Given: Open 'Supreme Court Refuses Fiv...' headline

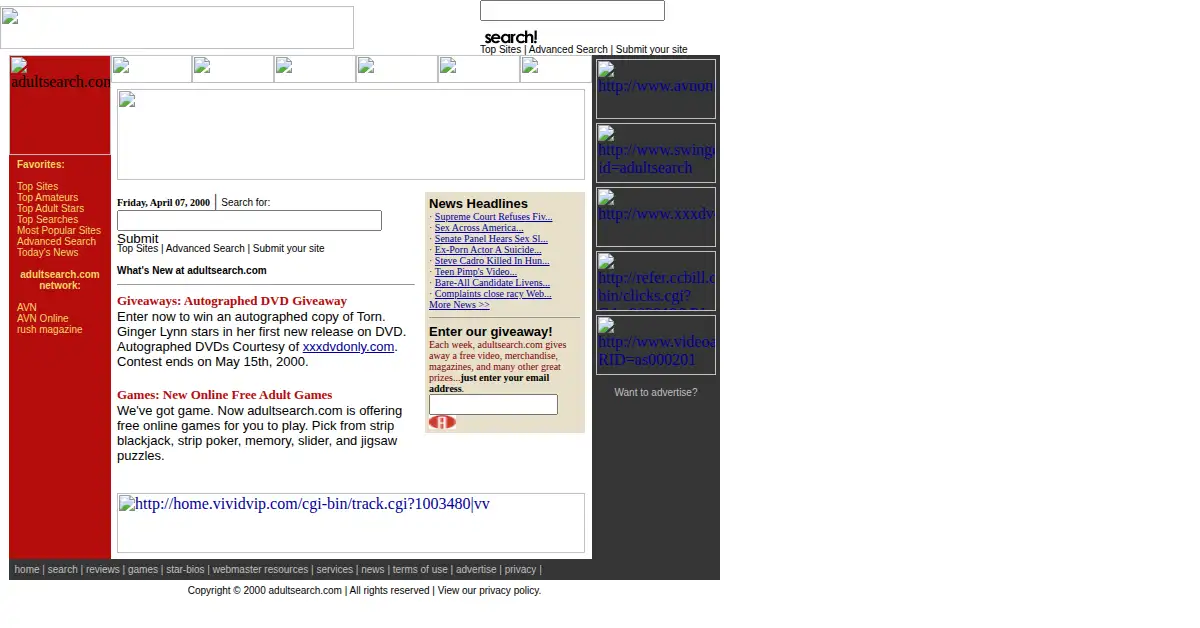Looking at the screenshot, I should [x=493, y=216].
